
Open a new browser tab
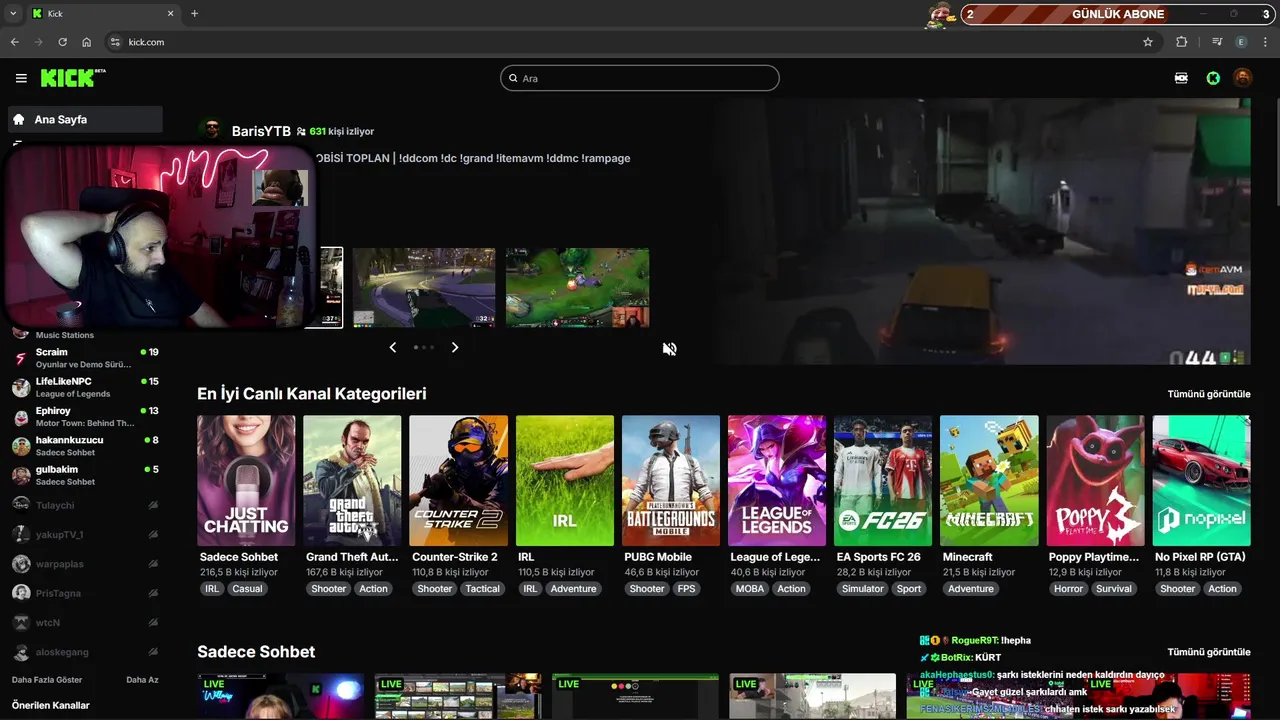tap(194, 14)
